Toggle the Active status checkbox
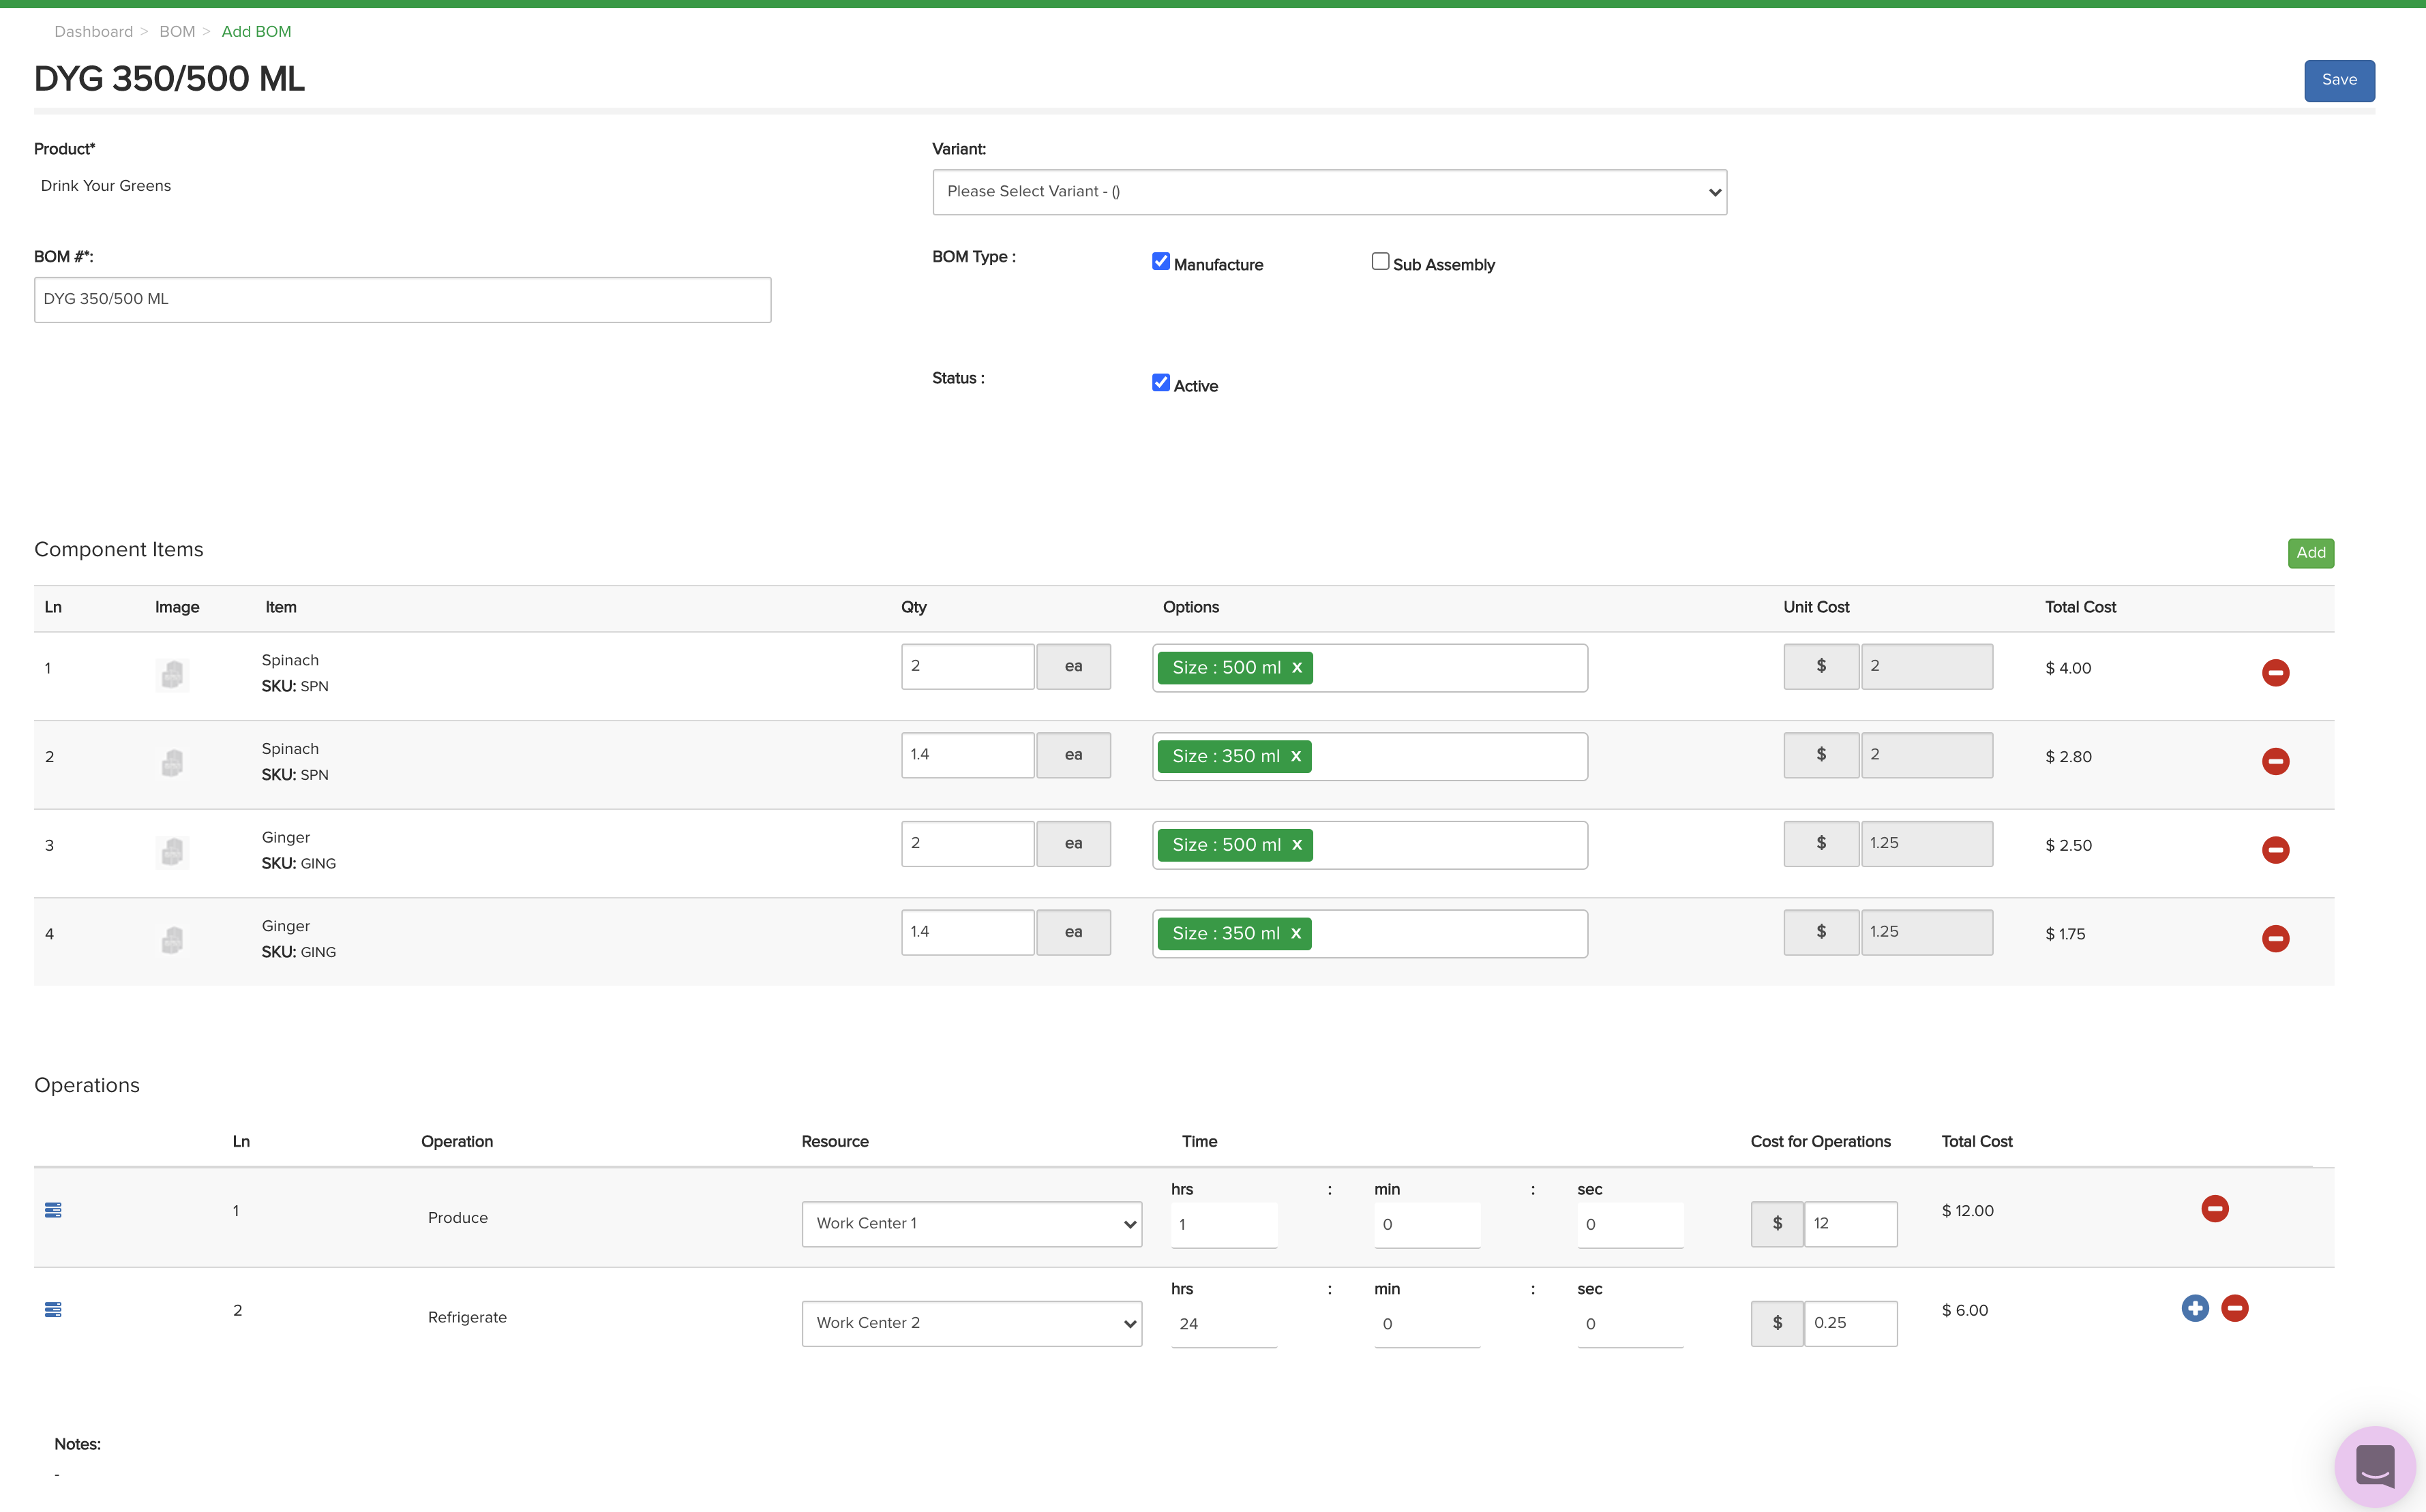Screen dimensions: 2426x1512 (x=1160, y=383)
